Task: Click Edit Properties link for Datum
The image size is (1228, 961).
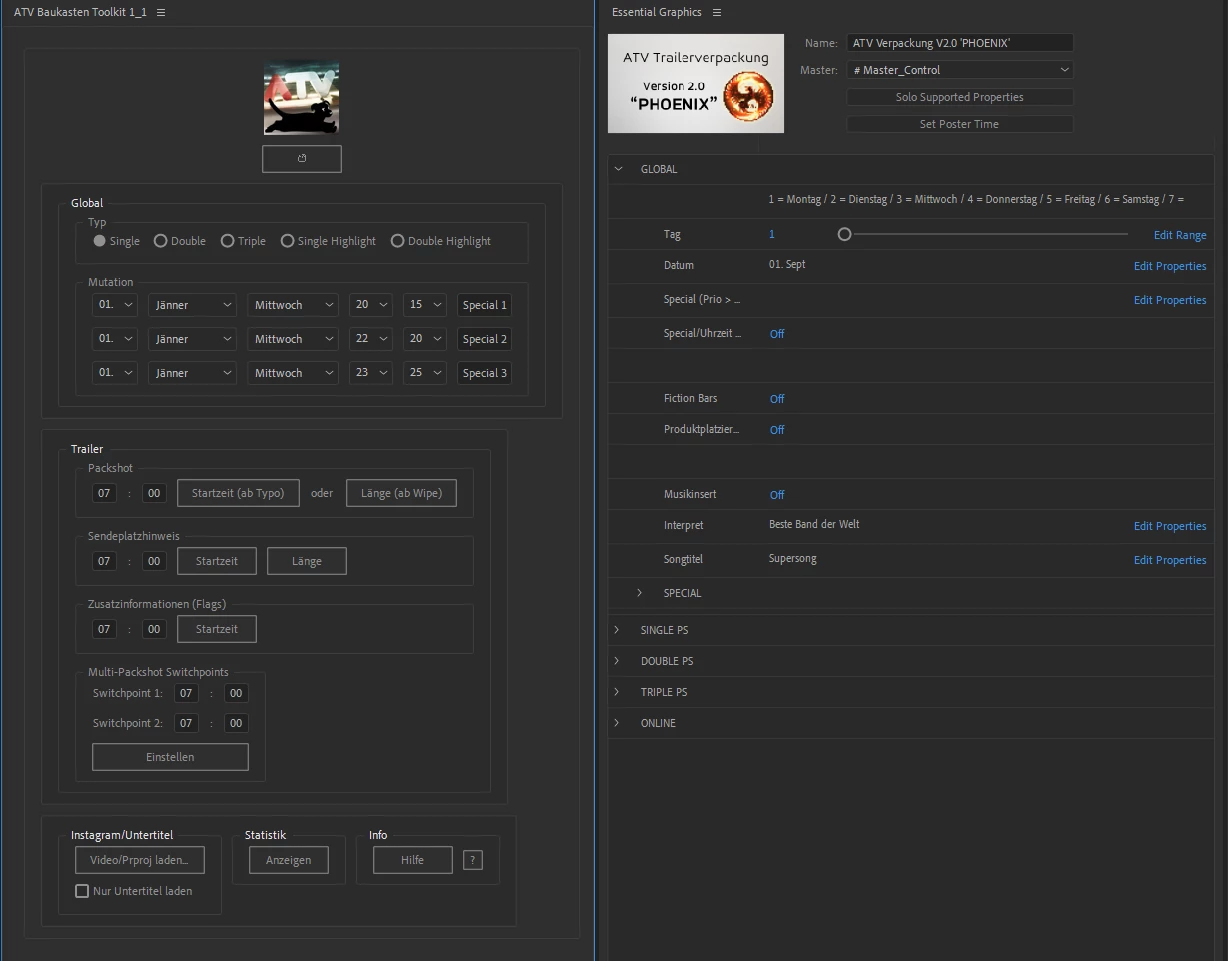Action: tap(1170, 266)
